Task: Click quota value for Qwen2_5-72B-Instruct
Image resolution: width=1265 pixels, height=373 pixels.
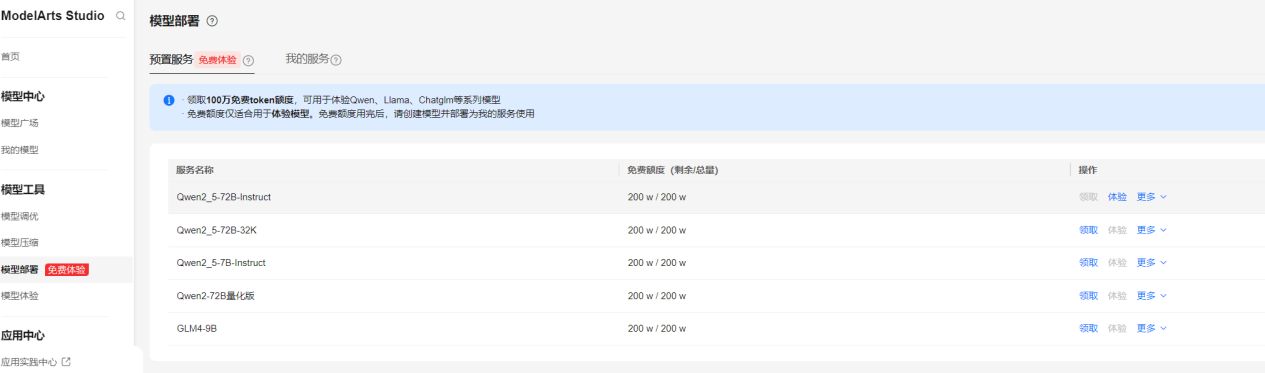Action: [656, 197]
